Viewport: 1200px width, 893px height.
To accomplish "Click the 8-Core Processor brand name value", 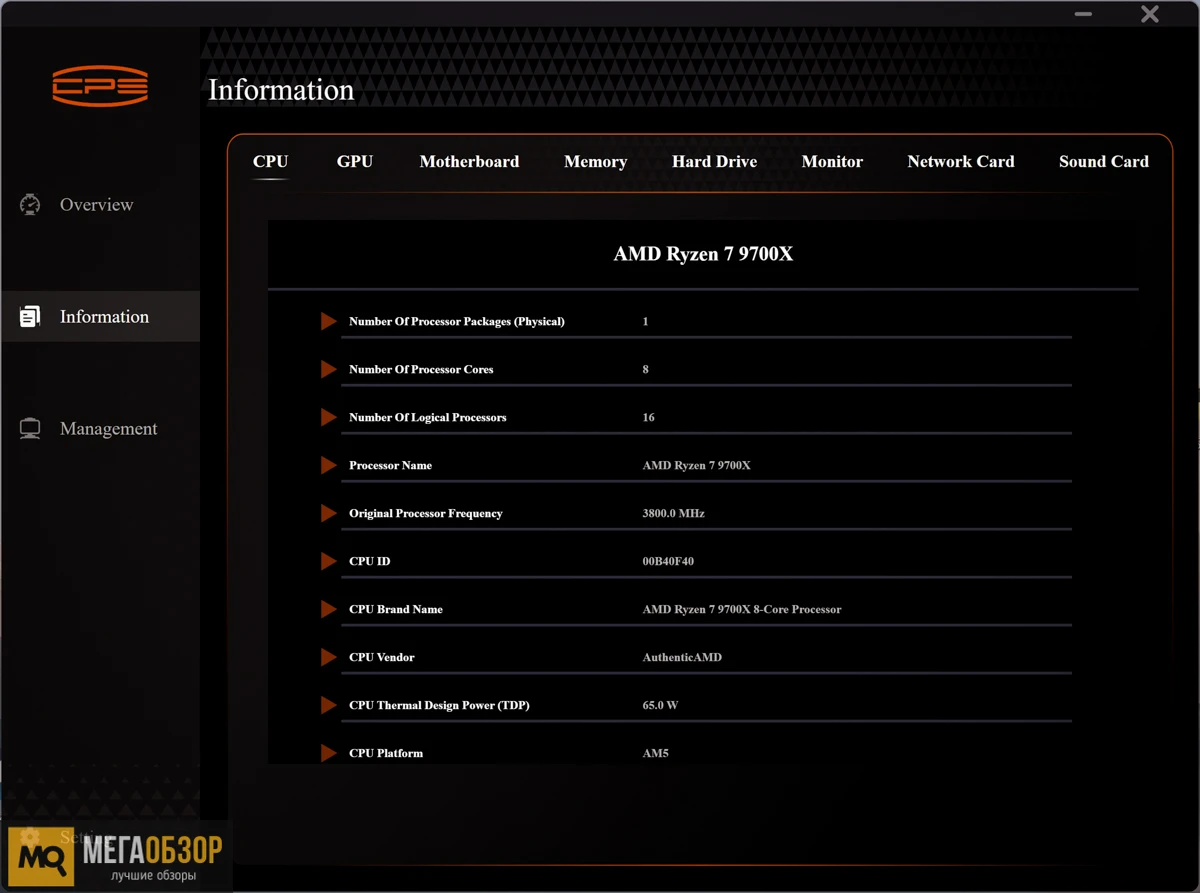I will 742,610.
